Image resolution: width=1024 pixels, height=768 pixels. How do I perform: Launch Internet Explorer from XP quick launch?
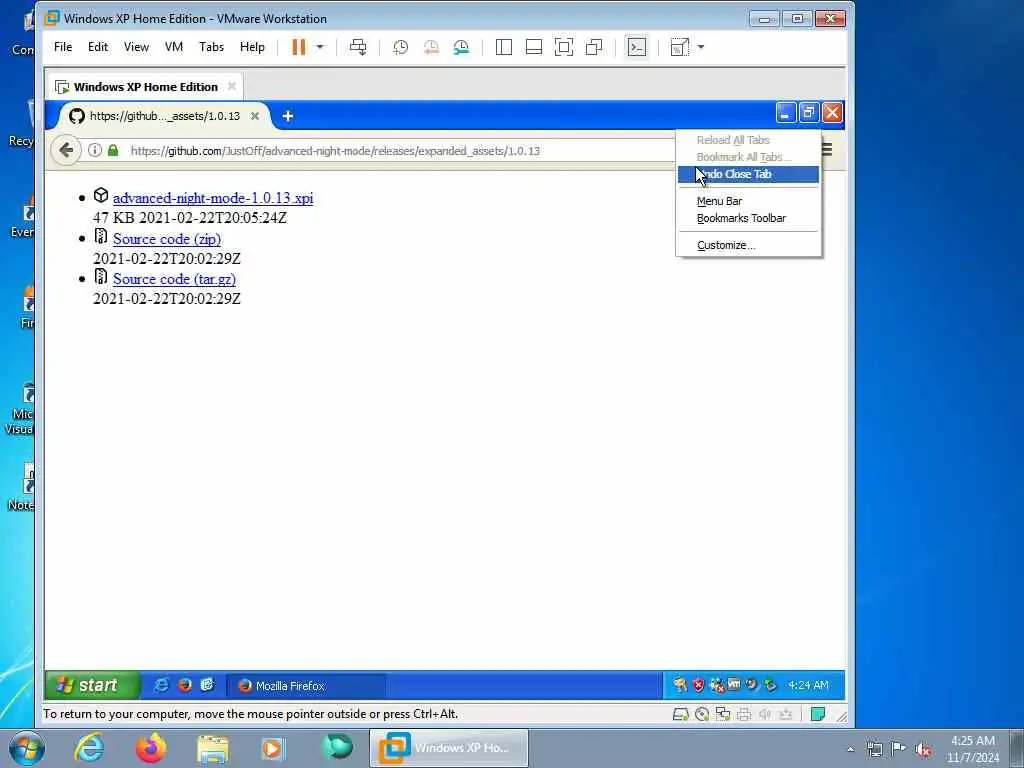[x=161, y=685]
